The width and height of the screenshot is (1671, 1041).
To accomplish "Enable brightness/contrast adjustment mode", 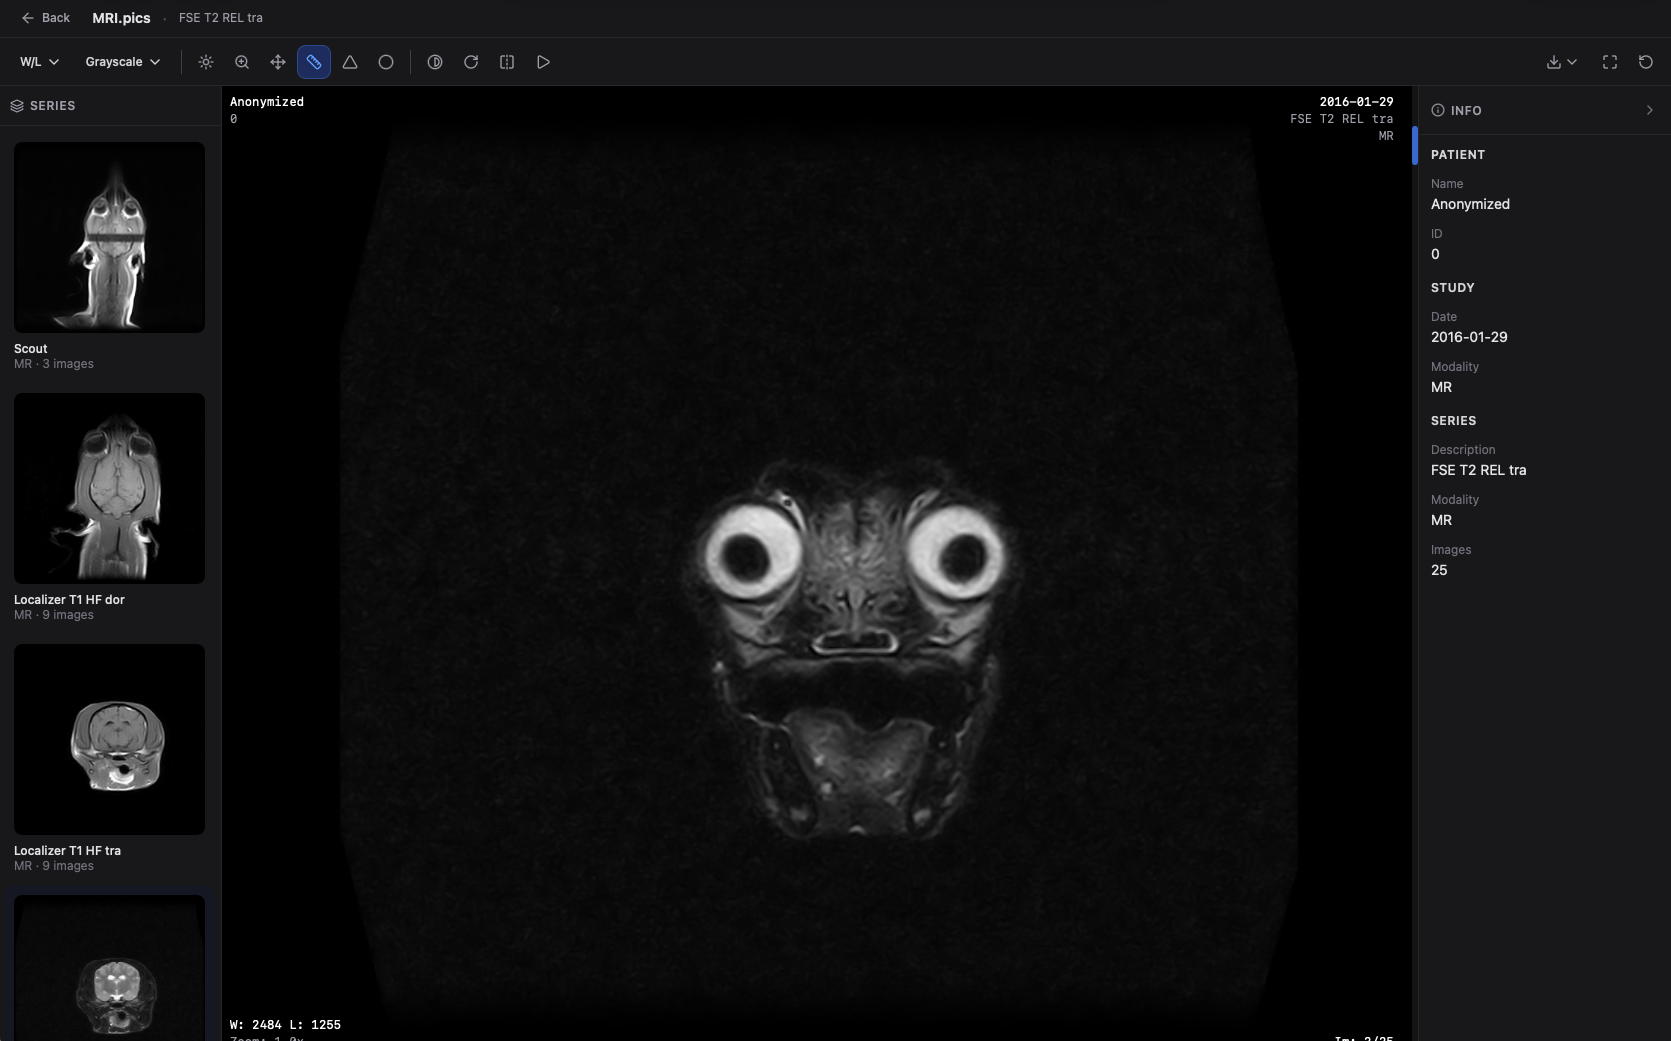I will coord(205,62).
